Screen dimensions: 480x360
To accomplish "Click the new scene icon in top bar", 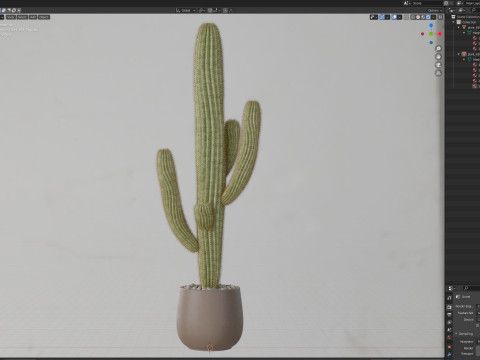I will click(446, 3).
